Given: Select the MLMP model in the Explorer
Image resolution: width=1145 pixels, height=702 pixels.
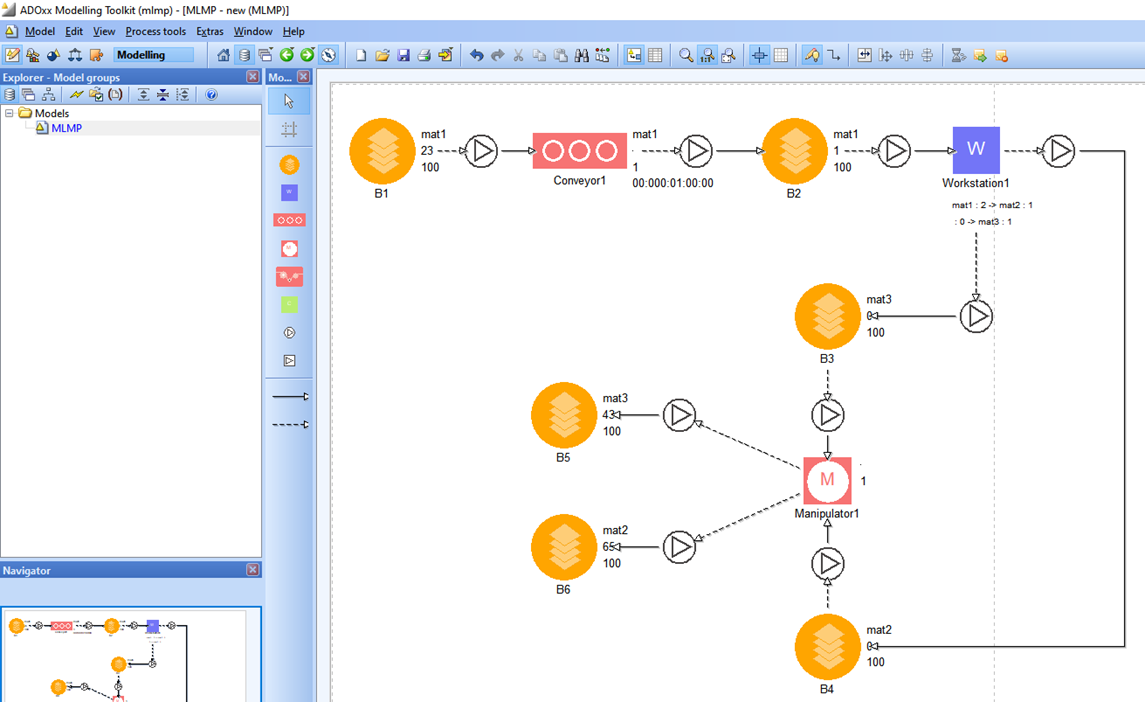Looking at the screenshot, I should pyautogui.click(x=66, y=128).
